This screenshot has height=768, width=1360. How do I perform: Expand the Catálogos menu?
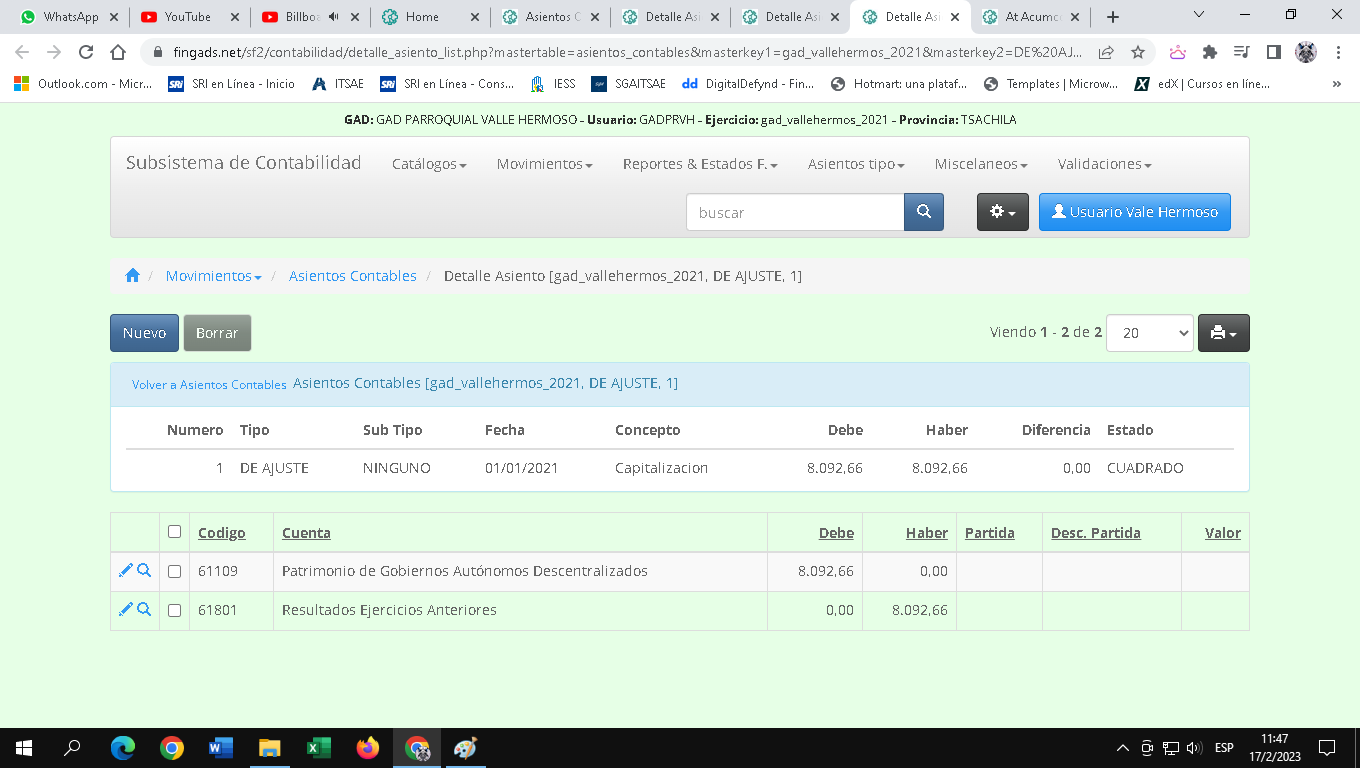[x=429, y=164]
